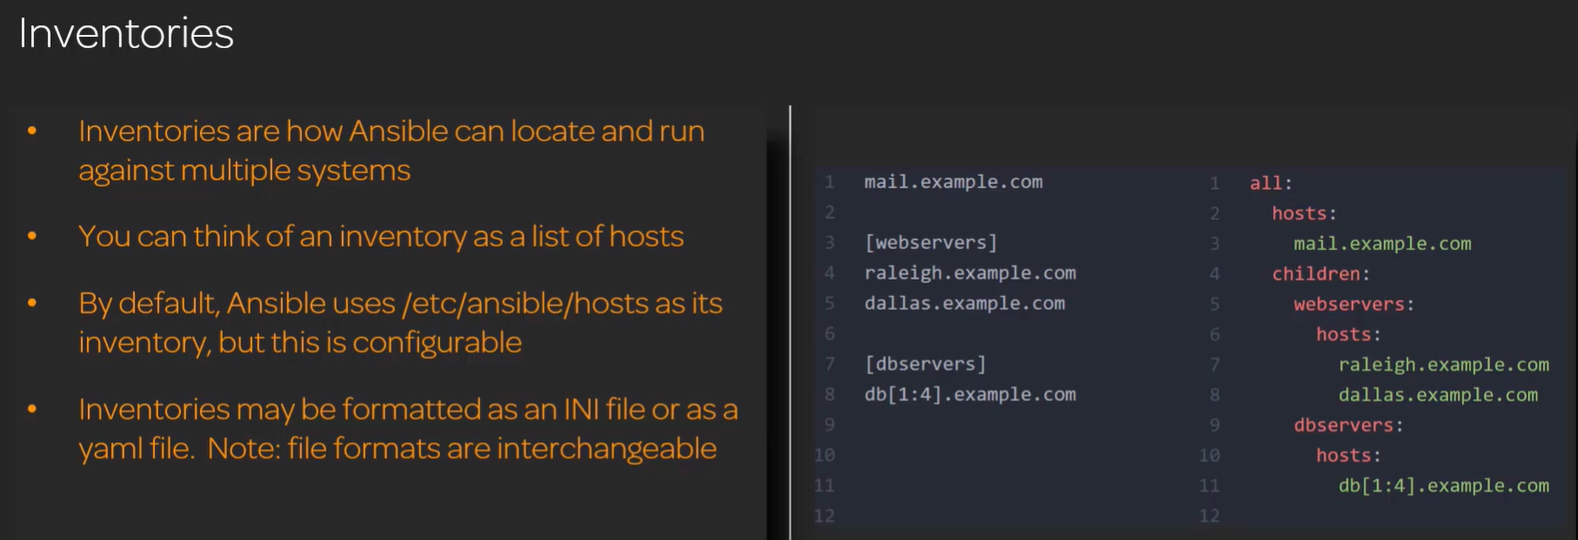This screenshot has height=540, width=1578.
Task: Select the "dbservers:" key in YAML example
Action: (x=1347, y=425)
